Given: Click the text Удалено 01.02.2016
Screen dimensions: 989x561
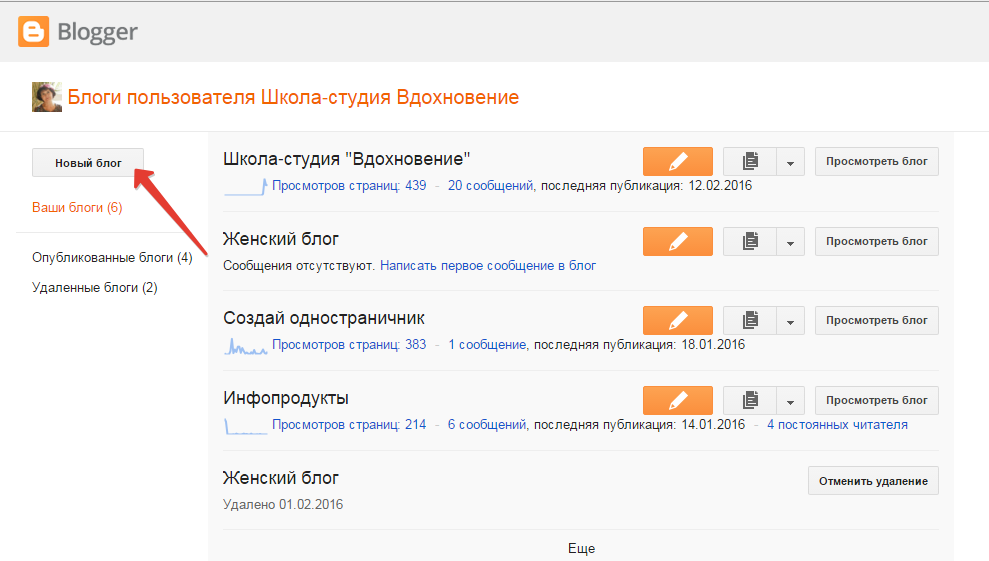Looking at the screenshot, I should [283, 505].
